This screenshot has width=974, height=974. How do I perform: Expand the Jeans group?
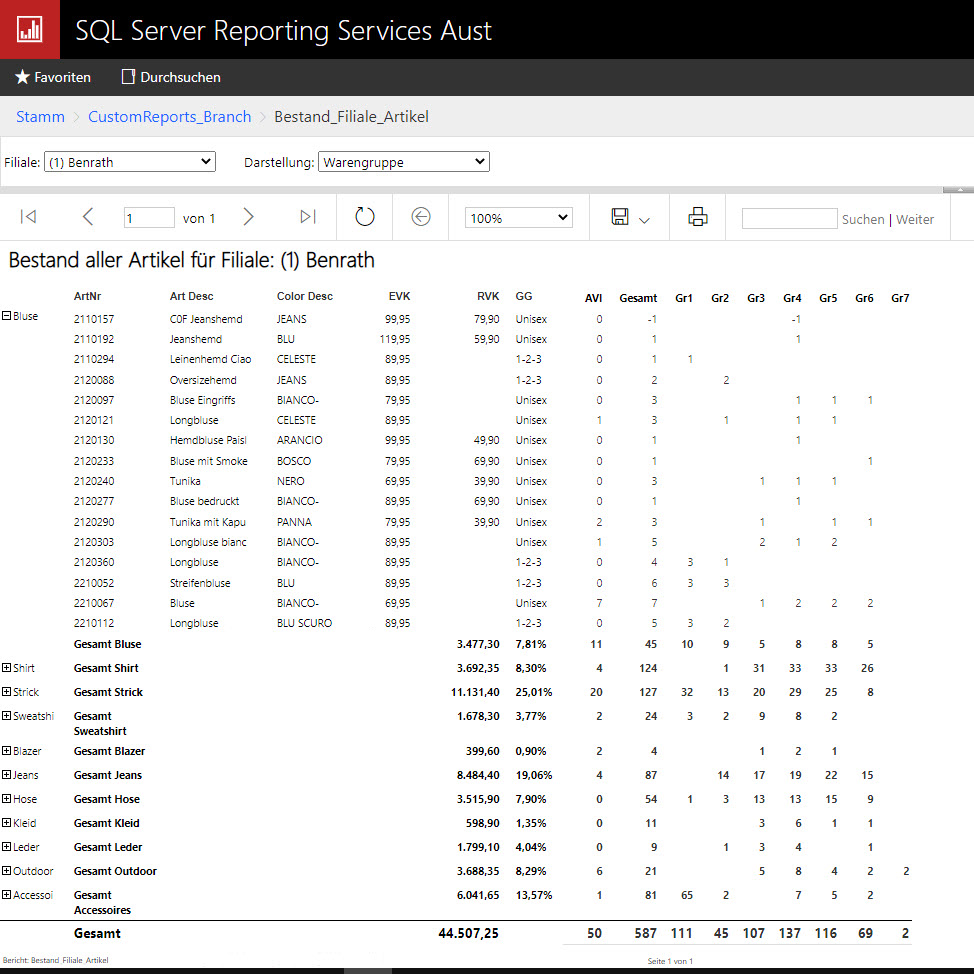7,775
